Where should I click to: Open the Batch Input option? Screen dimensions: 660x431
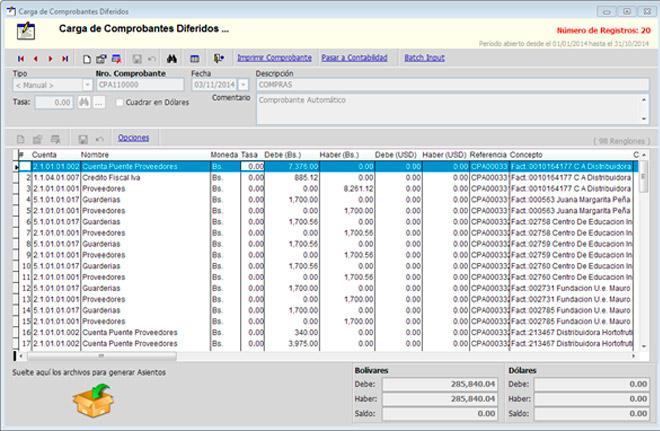pyautogui.click(x=425, y=58)
